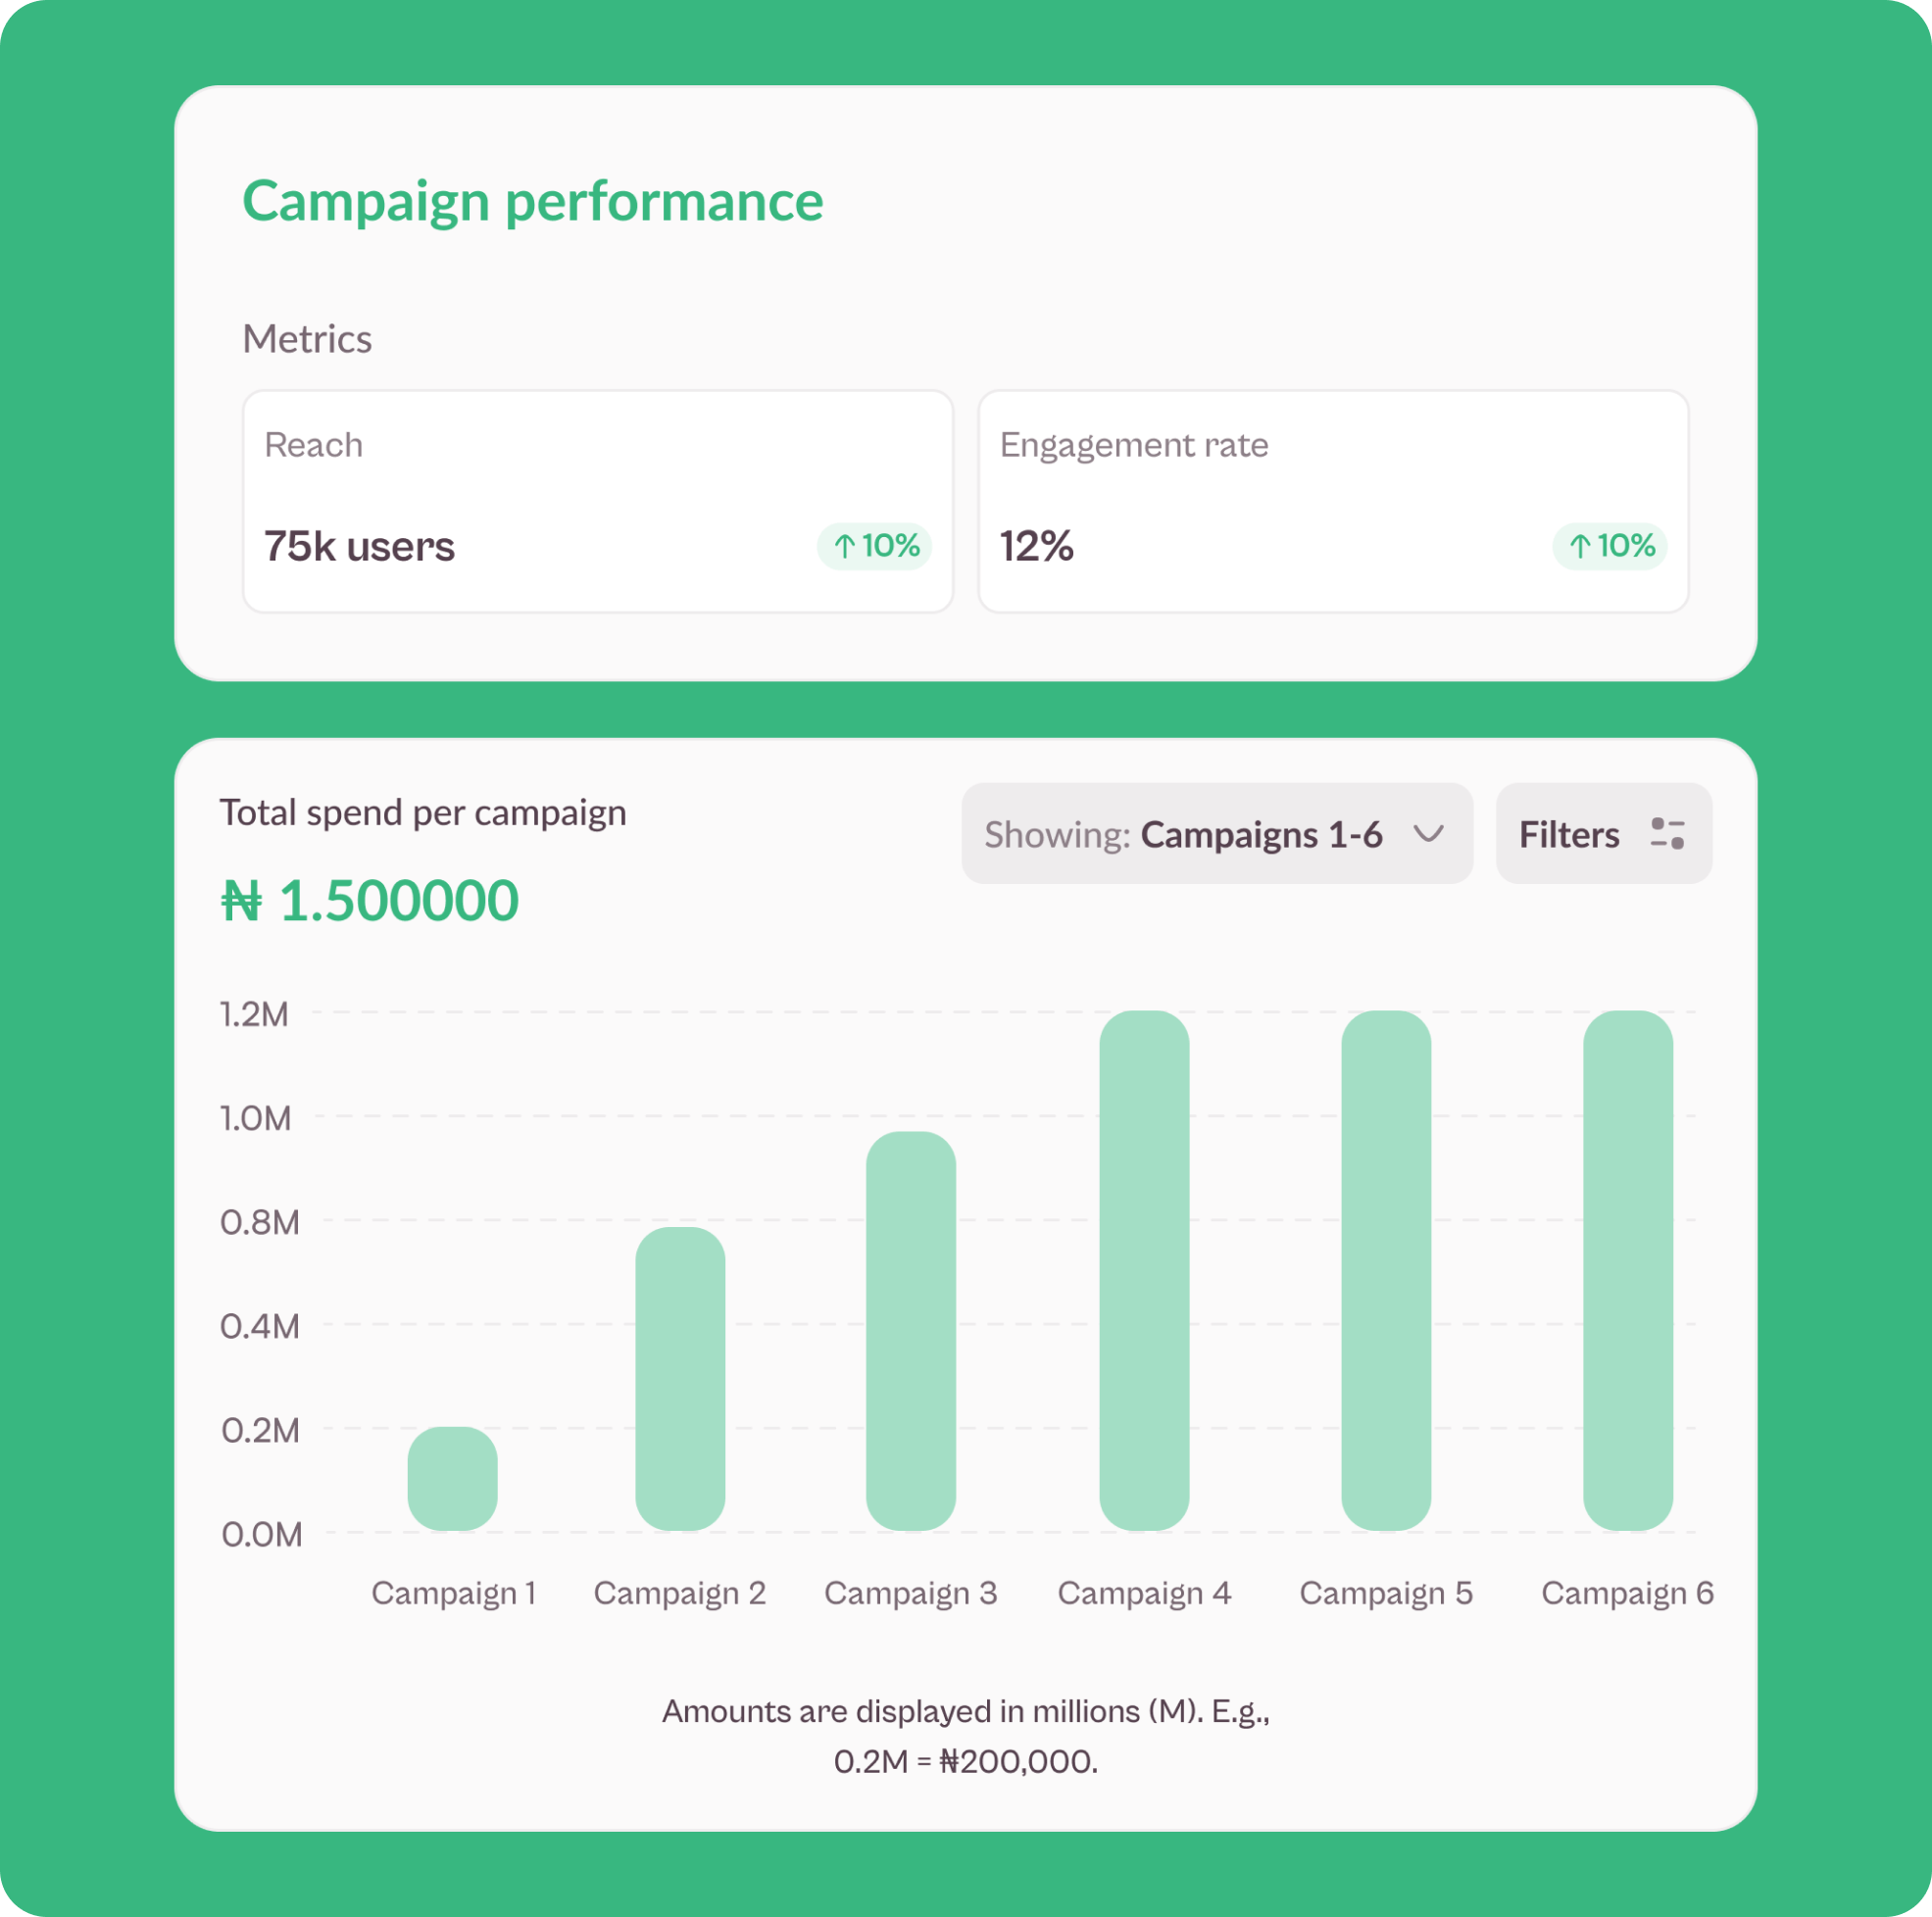This screenshot has width=1932, height=1917.
Task: Click the Campaign 2 bar
Action: 680,1378
